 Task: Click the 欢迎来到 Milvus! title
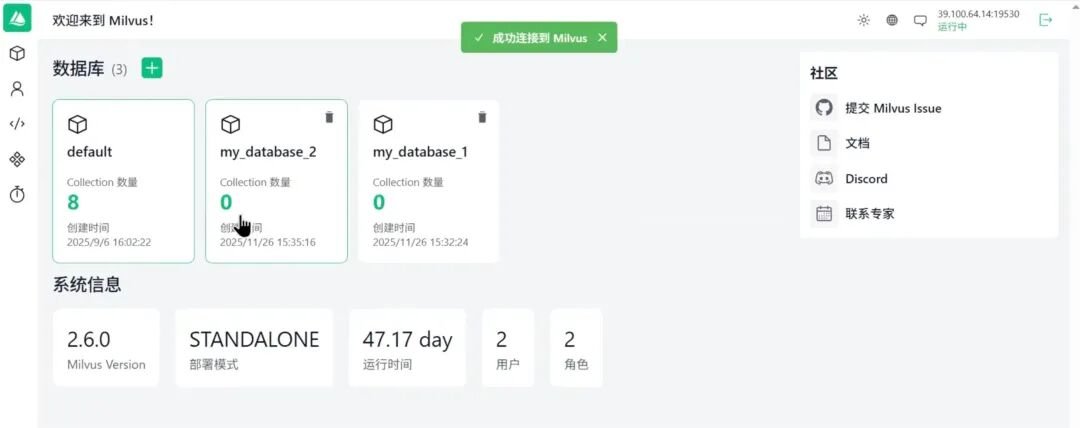point(103,21)
